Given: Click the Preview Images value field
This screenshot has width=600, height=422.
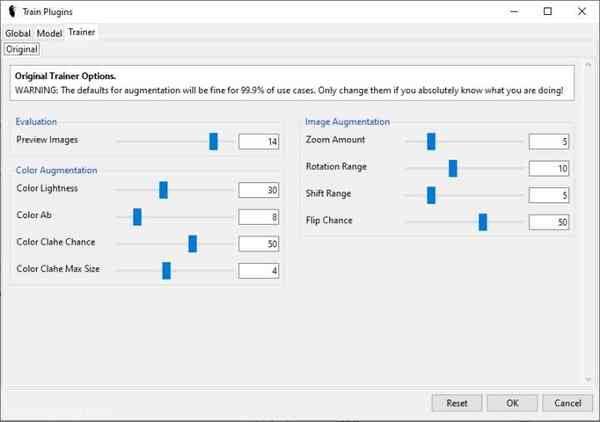Looking at the screenshot, I should click(x=259, y=142).
